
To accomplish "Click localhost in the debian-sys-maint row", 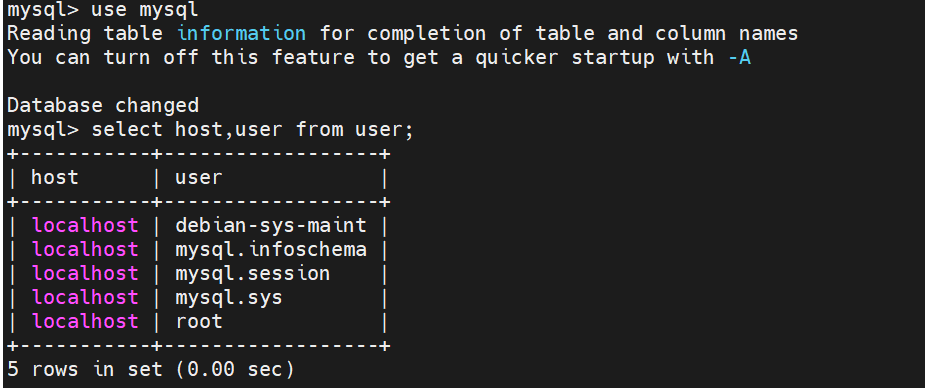I will pos(85,225).
